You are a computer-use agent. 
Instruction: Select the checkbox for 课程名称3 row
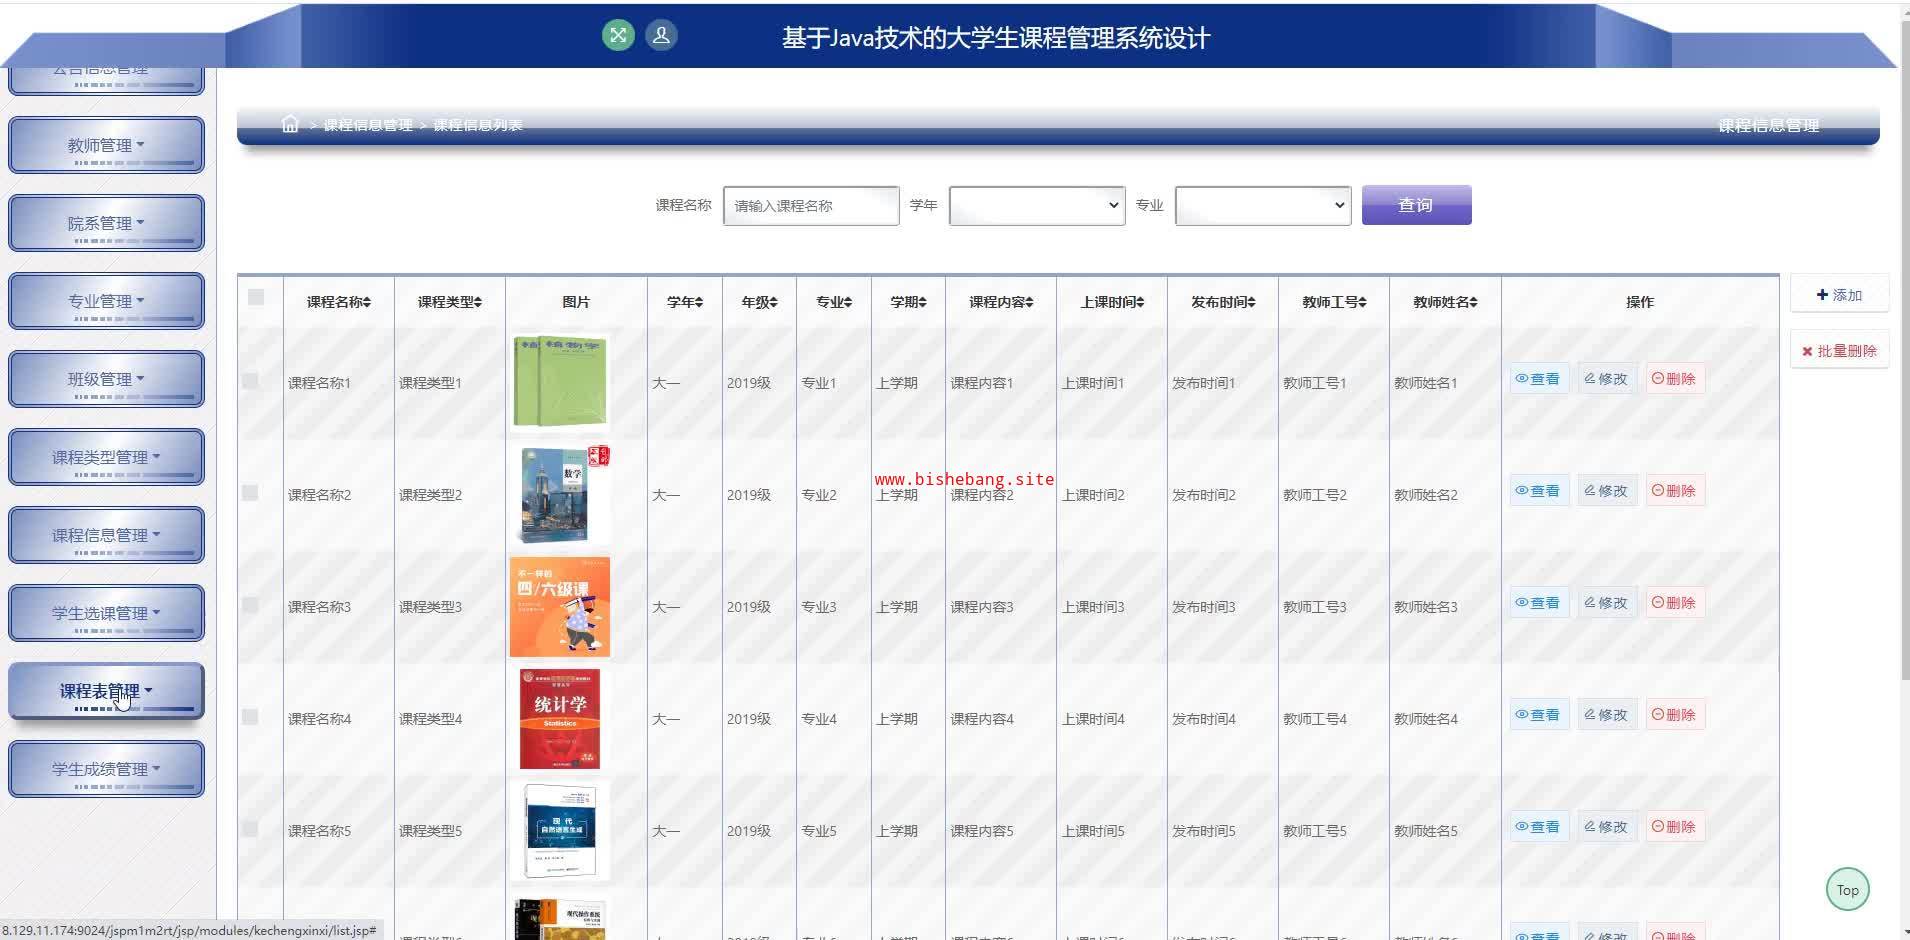coord(250,605)
